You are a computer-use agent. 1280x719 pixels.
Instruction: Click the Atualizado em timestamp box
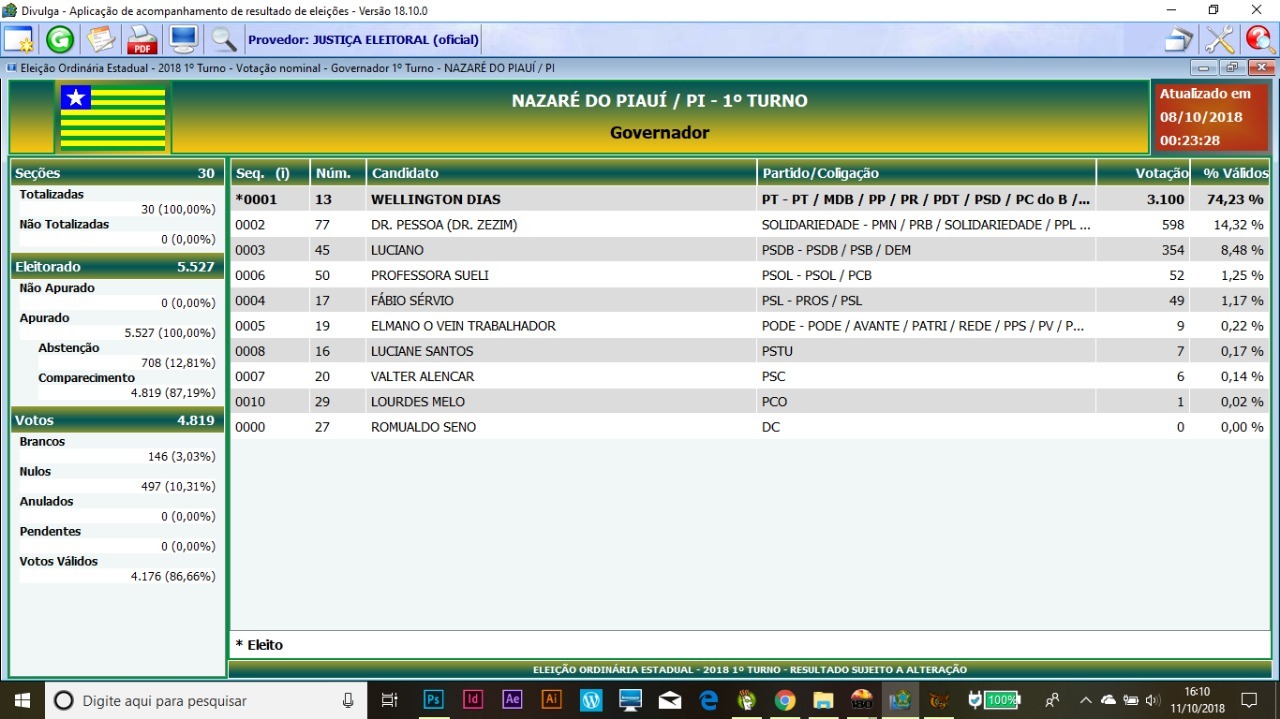pos(1210,117)
